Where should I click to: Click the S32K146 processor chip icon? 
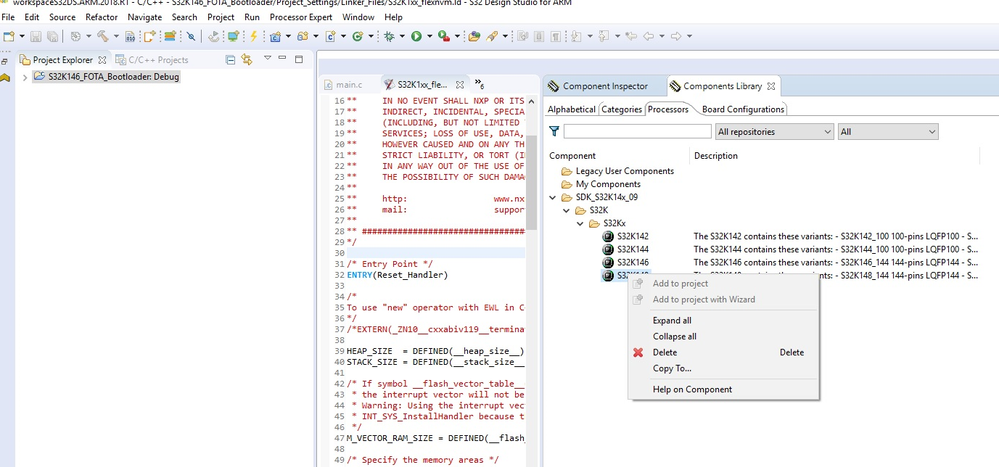tap(607, 262)
